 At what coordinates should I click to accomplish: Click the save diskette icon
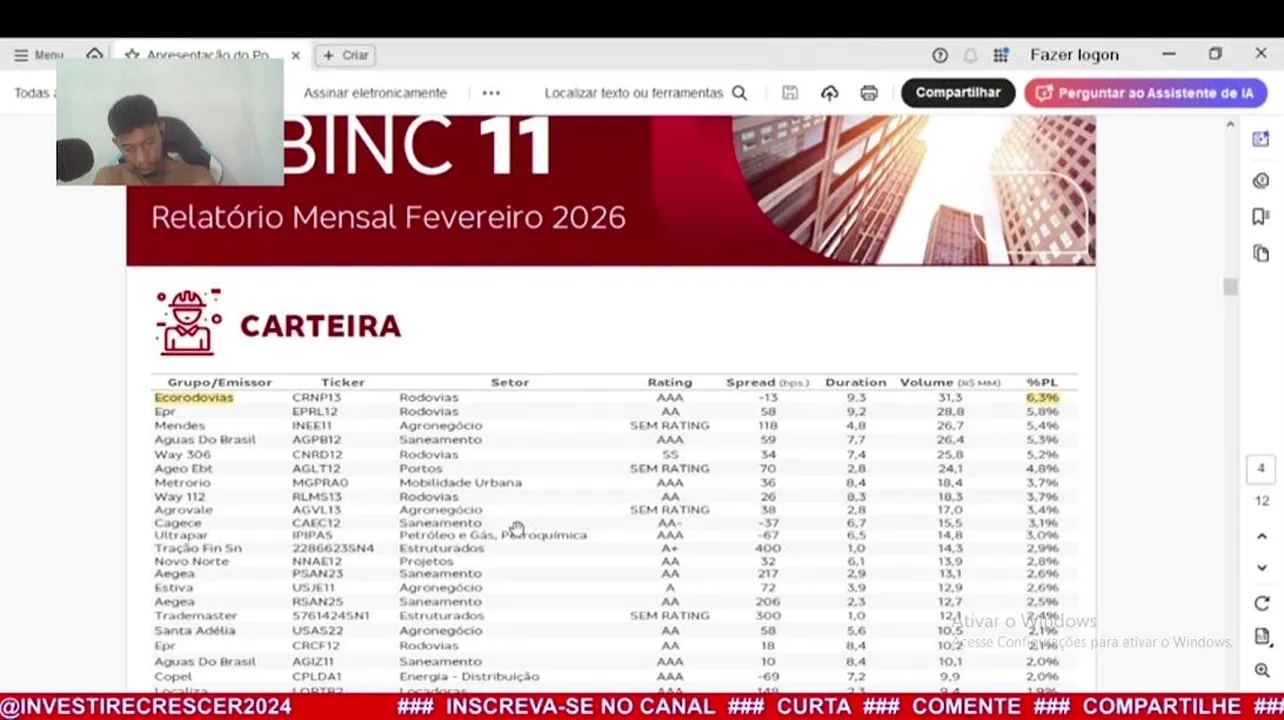click(x=790, y=93)
